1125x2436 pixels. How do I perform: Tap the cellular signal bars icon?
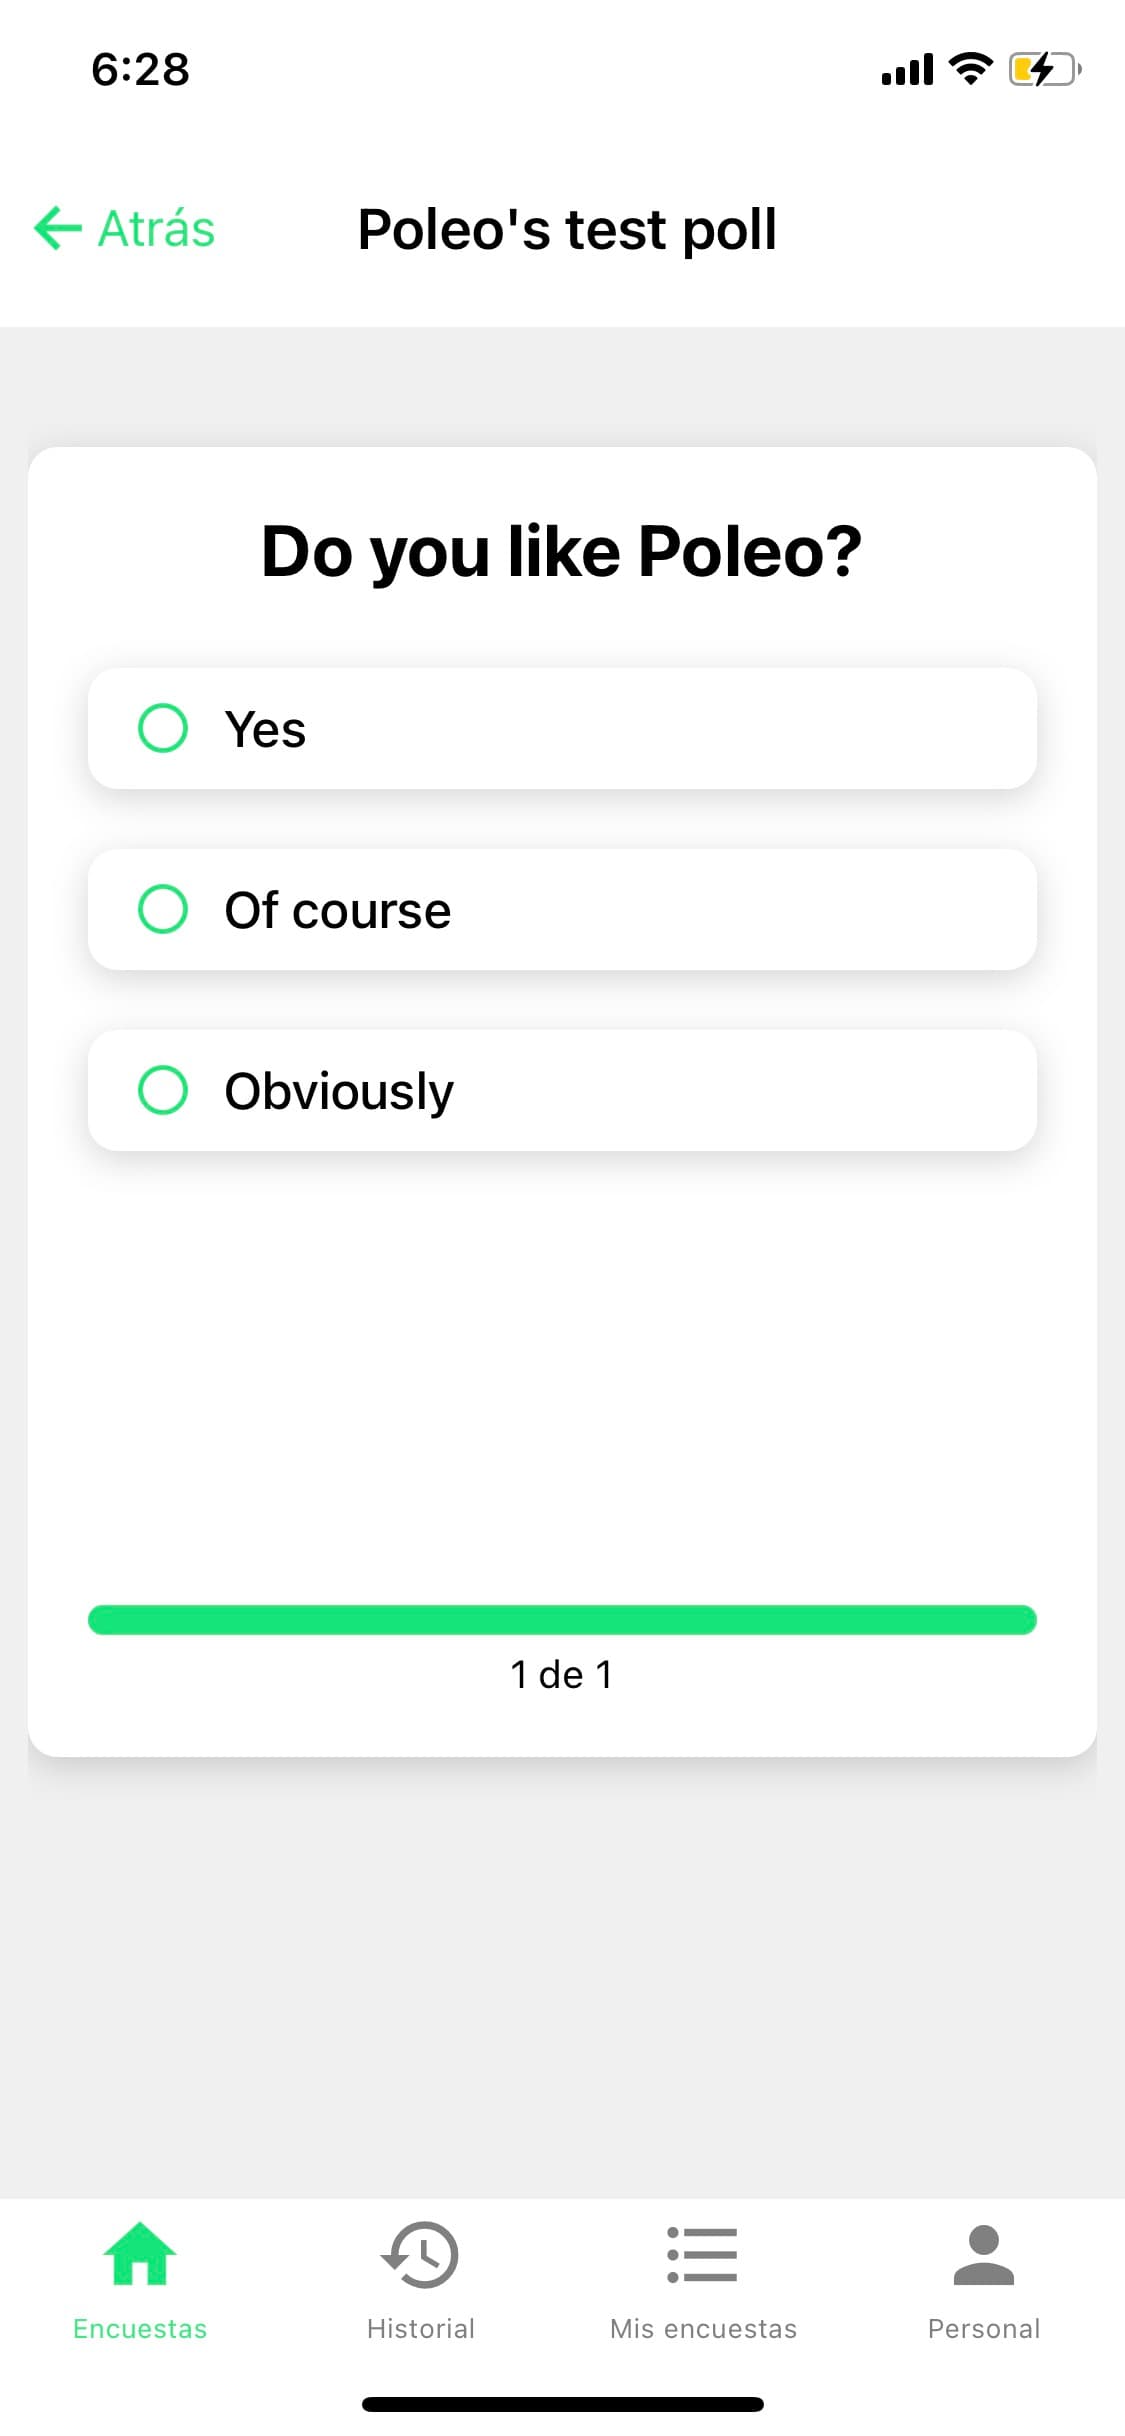pos(907,69)
